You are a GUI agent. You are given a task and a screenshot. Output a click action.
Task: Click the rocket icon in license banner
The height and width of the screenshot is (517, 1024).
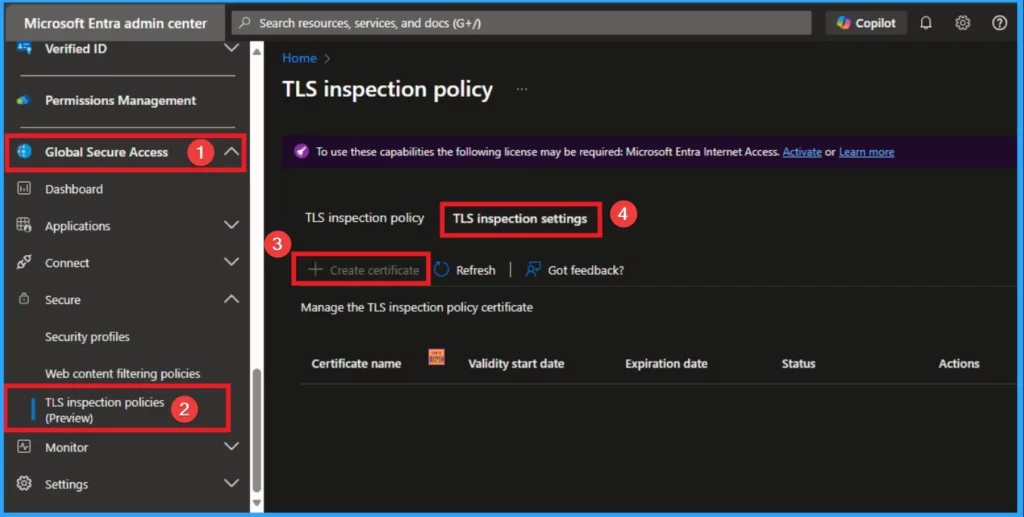pos(301,151)
